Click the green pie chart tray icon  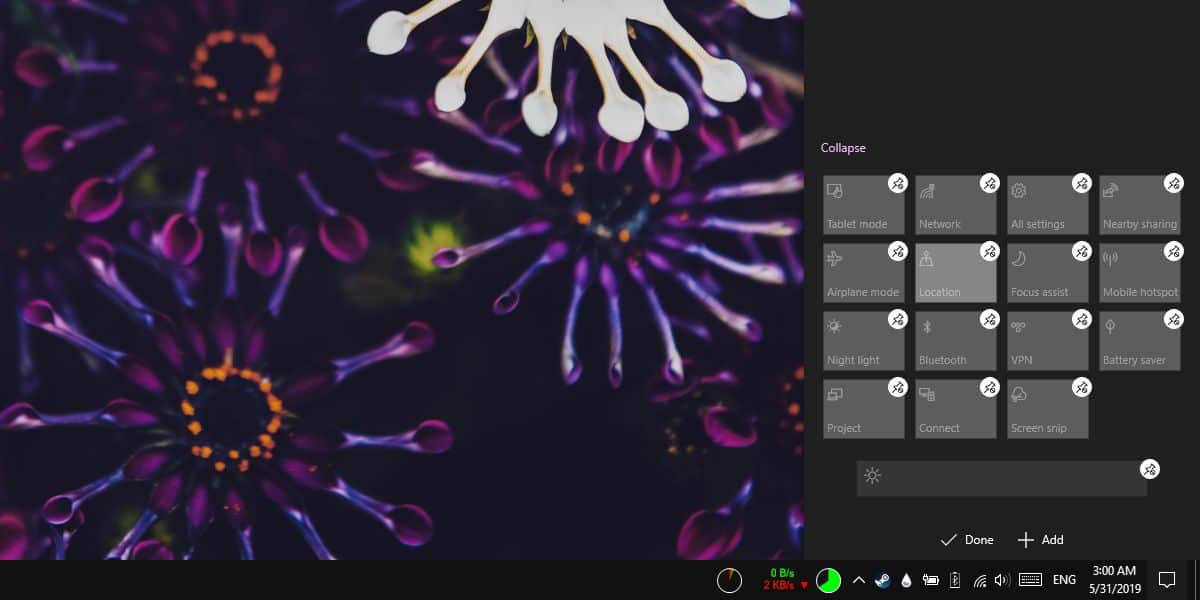(x=828, y=581)
